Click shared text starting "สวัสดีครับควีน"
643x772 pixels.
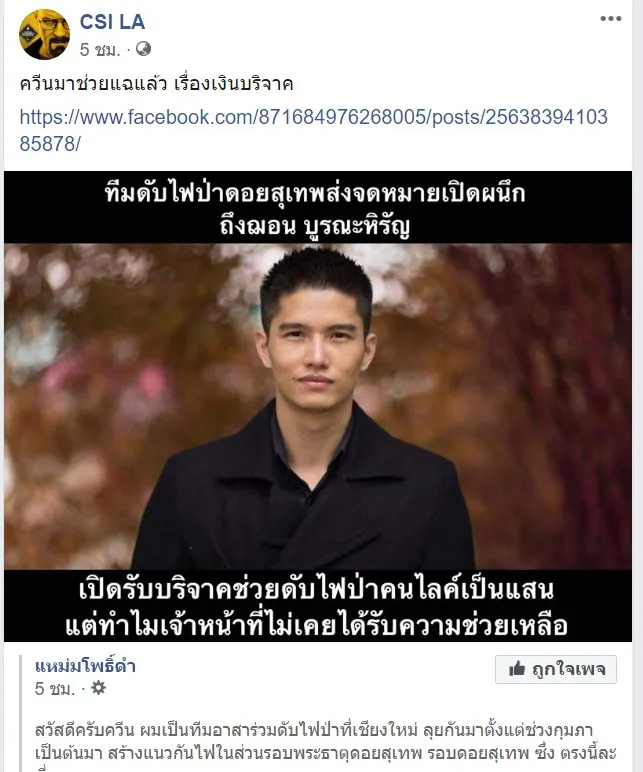click(314, 730)
